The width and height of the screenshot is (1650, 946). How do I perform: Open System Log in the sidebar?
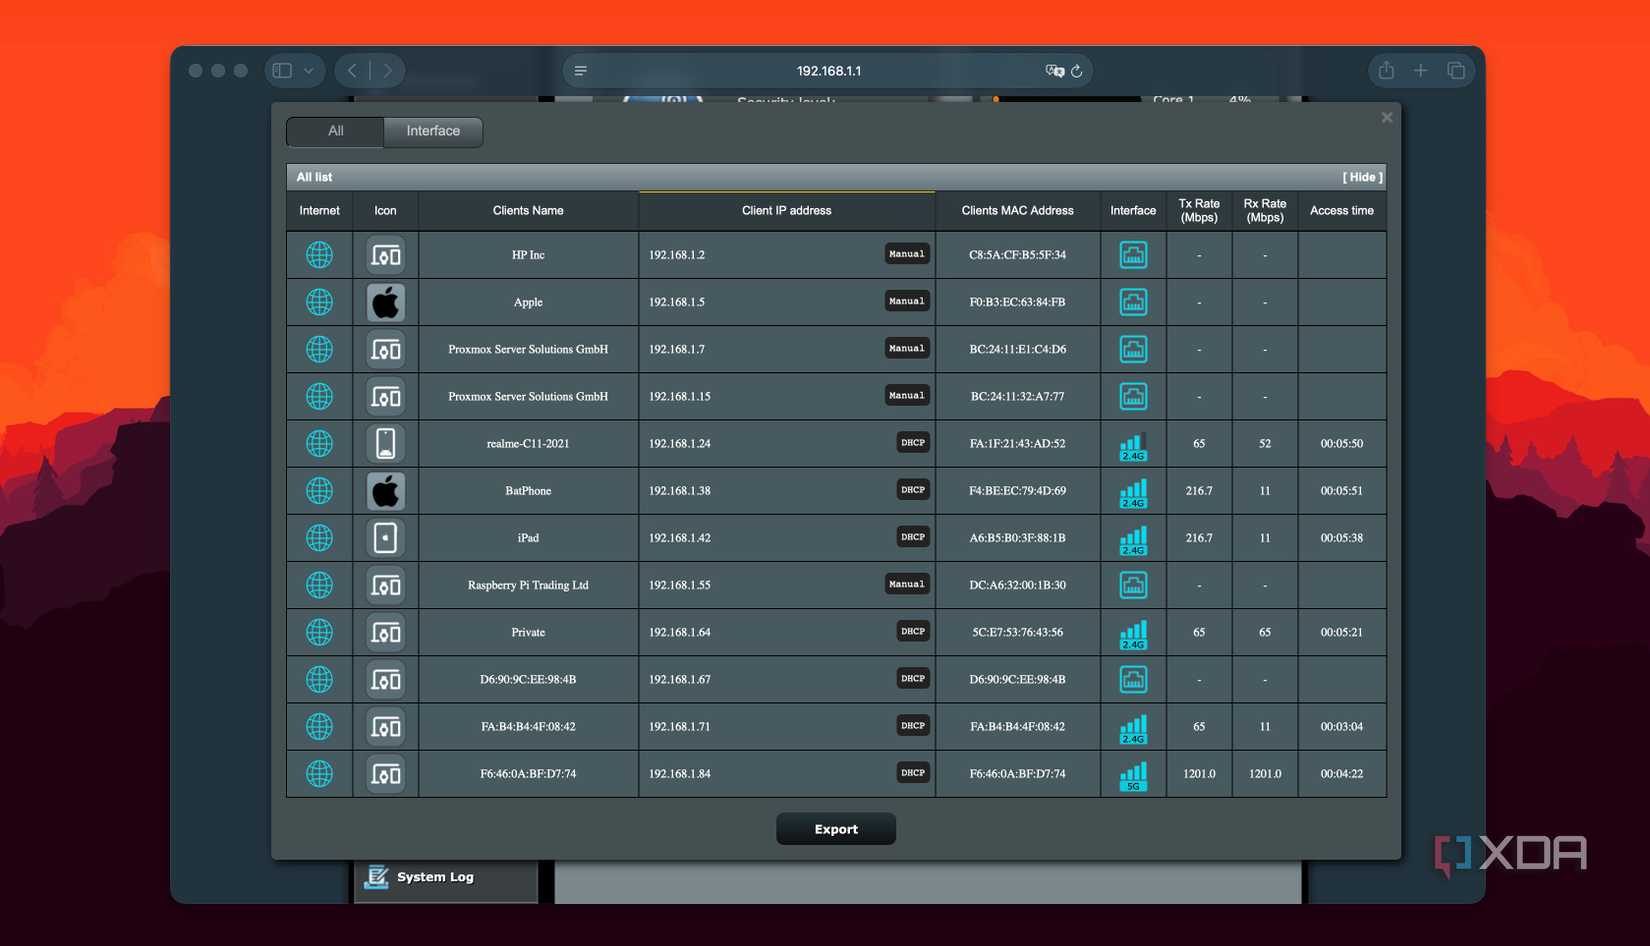click(435, 877)
